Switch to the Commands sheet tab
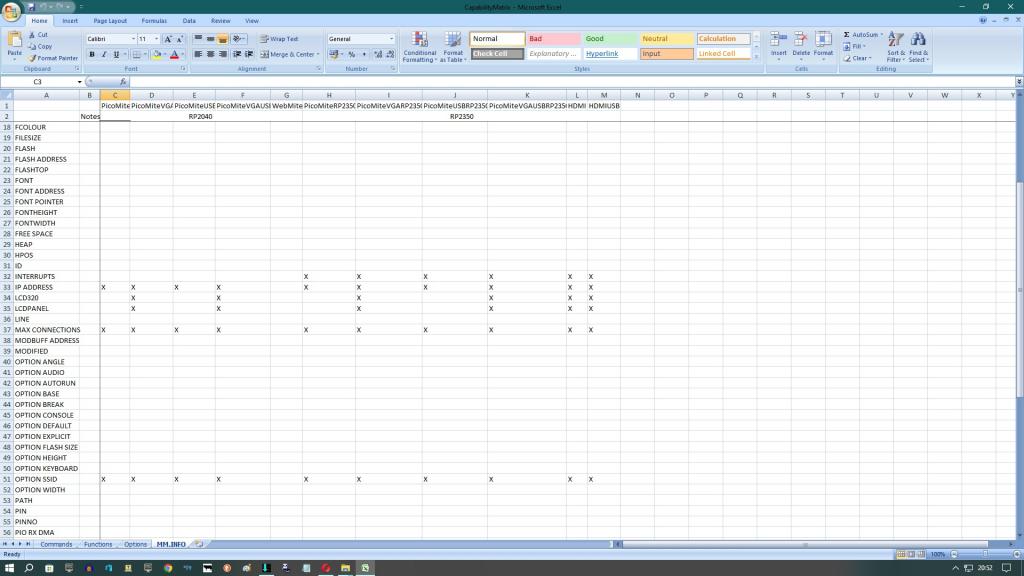This screenshot has width=1024, height=576. [56, 544]
